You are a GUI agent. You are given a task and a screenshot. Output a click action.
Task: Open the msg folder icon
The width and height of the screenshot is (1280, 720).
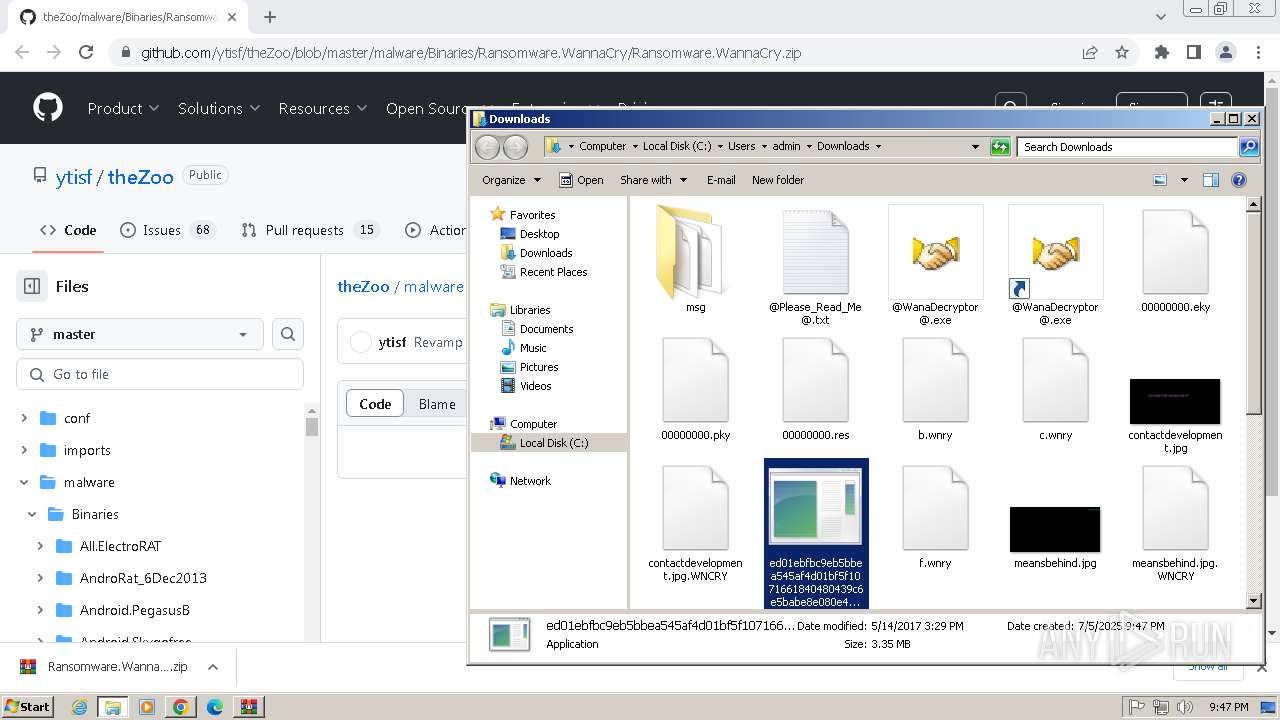(695, 254)
